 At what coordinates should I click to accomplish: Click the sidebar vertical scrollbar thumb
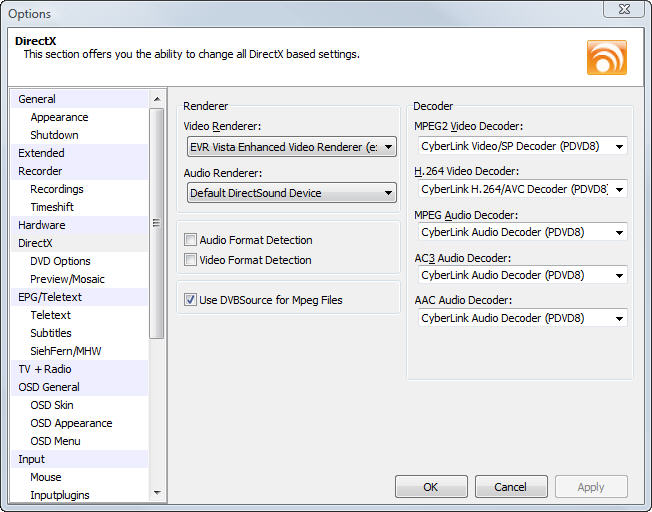(x=157, y=223)
